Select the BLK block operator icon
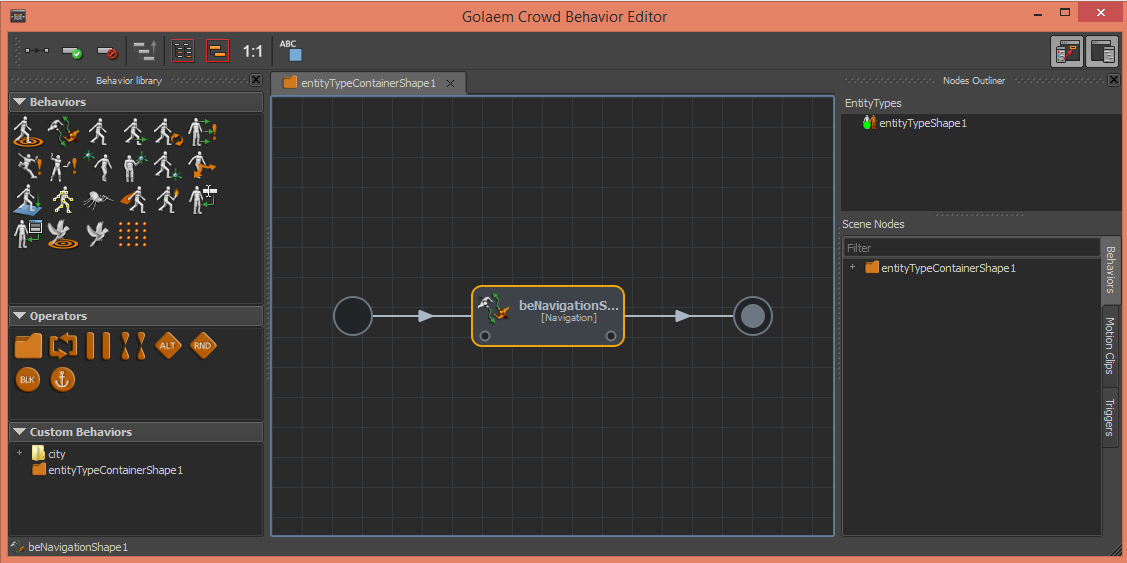The width and height of the screenshot is (1127, 563). coord(27,380)
